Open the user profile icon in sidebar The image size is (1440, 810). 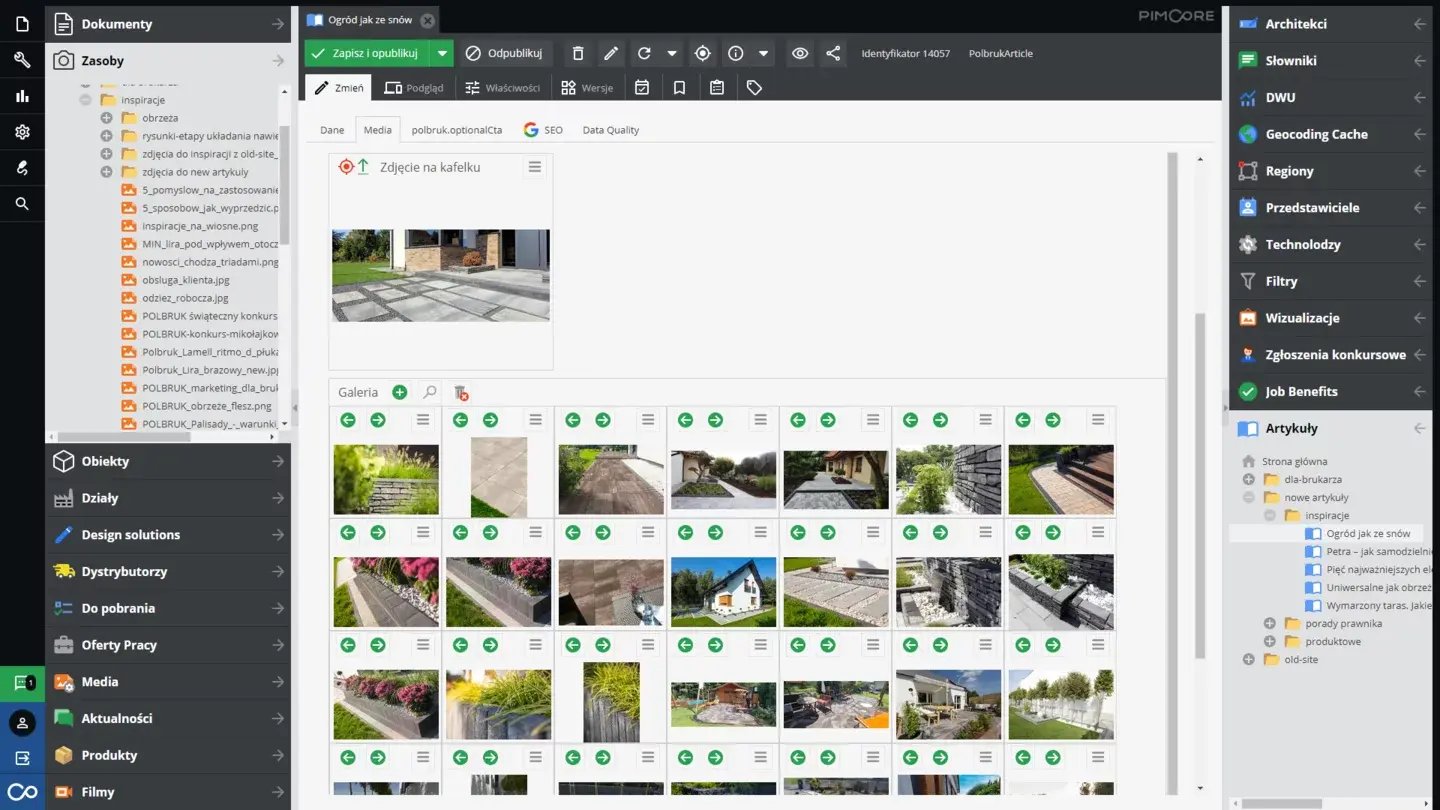point(22,722)
